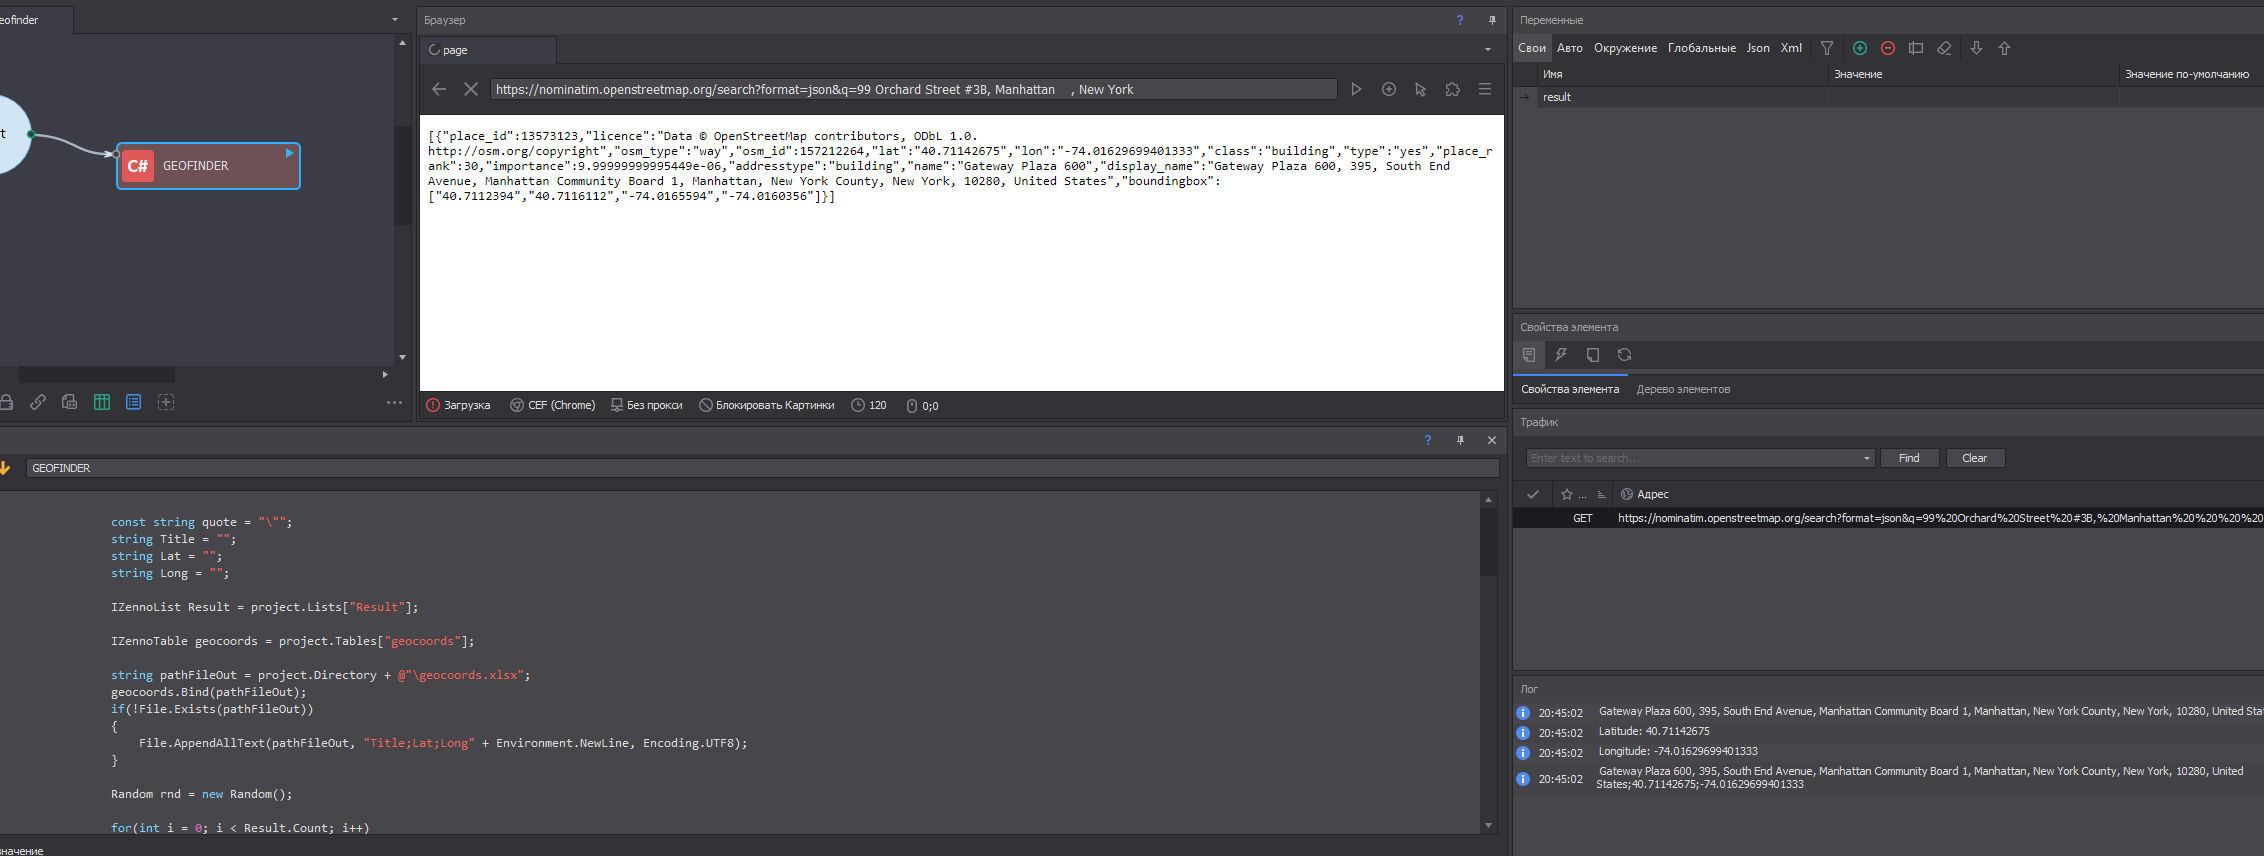This screenshot has height=856, width=2264.
Task: Click the variables filter funnel icon
Action: click(1827, 48)
